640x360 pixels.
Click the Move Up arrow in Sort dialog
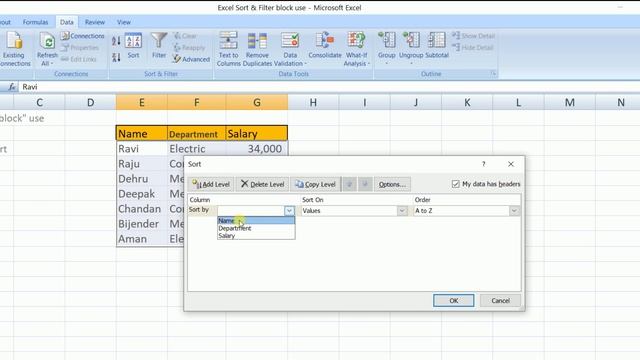pyautogui.click(x=349, y=184)
